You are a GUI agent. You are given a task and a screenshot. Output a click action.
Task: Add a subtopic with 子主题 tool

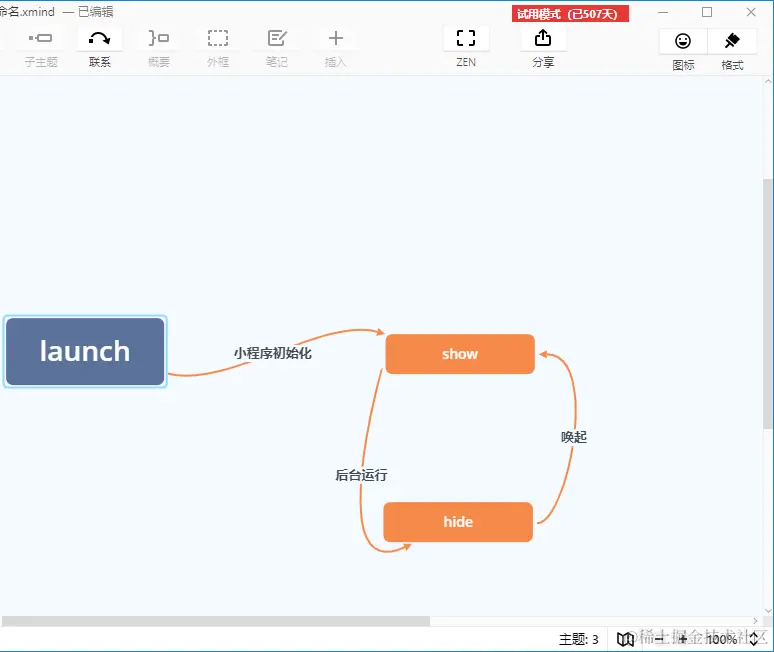pos(41,48)
